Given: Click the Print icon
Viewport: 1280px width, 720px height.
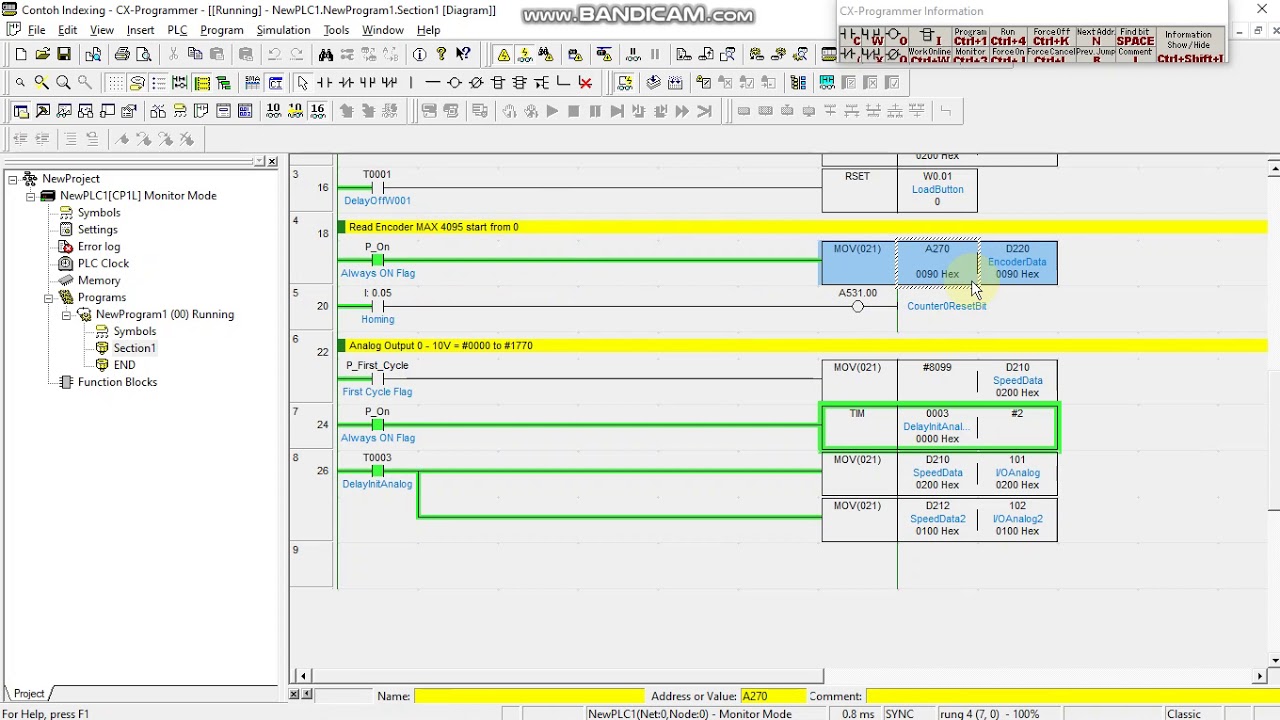Looking at the screenshot, I should coord(122,54).
